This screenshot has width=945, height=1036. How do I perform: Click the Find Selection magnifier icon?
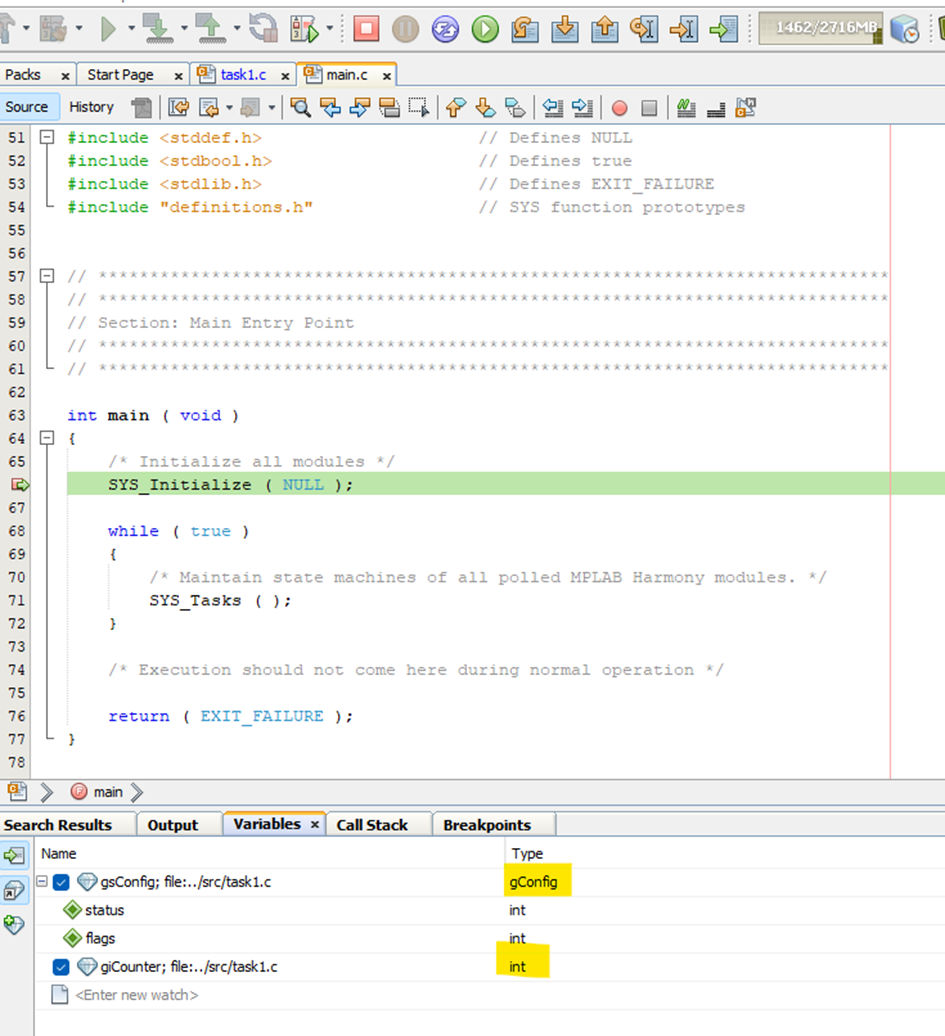click(301, 107)
